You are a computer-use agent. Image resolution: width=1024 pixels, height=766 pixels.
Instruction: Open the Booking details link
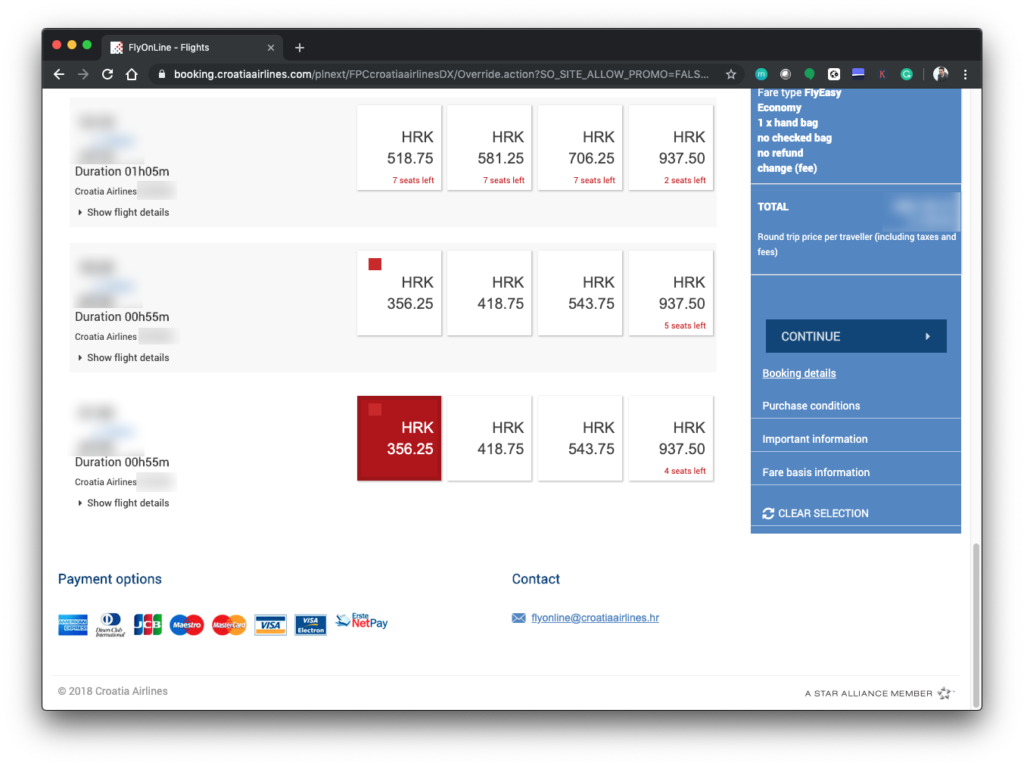click(x=799, y=373)
